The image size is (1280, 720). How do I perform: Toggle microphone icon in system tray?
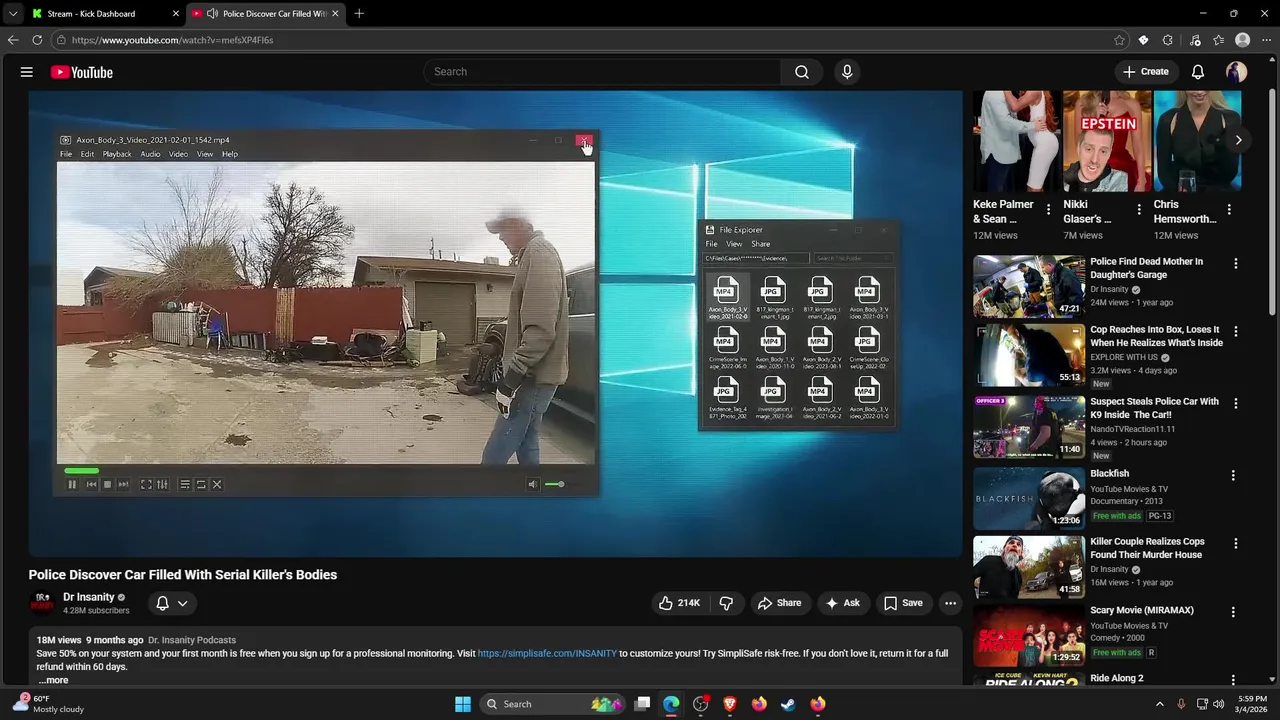(1181, 704)
